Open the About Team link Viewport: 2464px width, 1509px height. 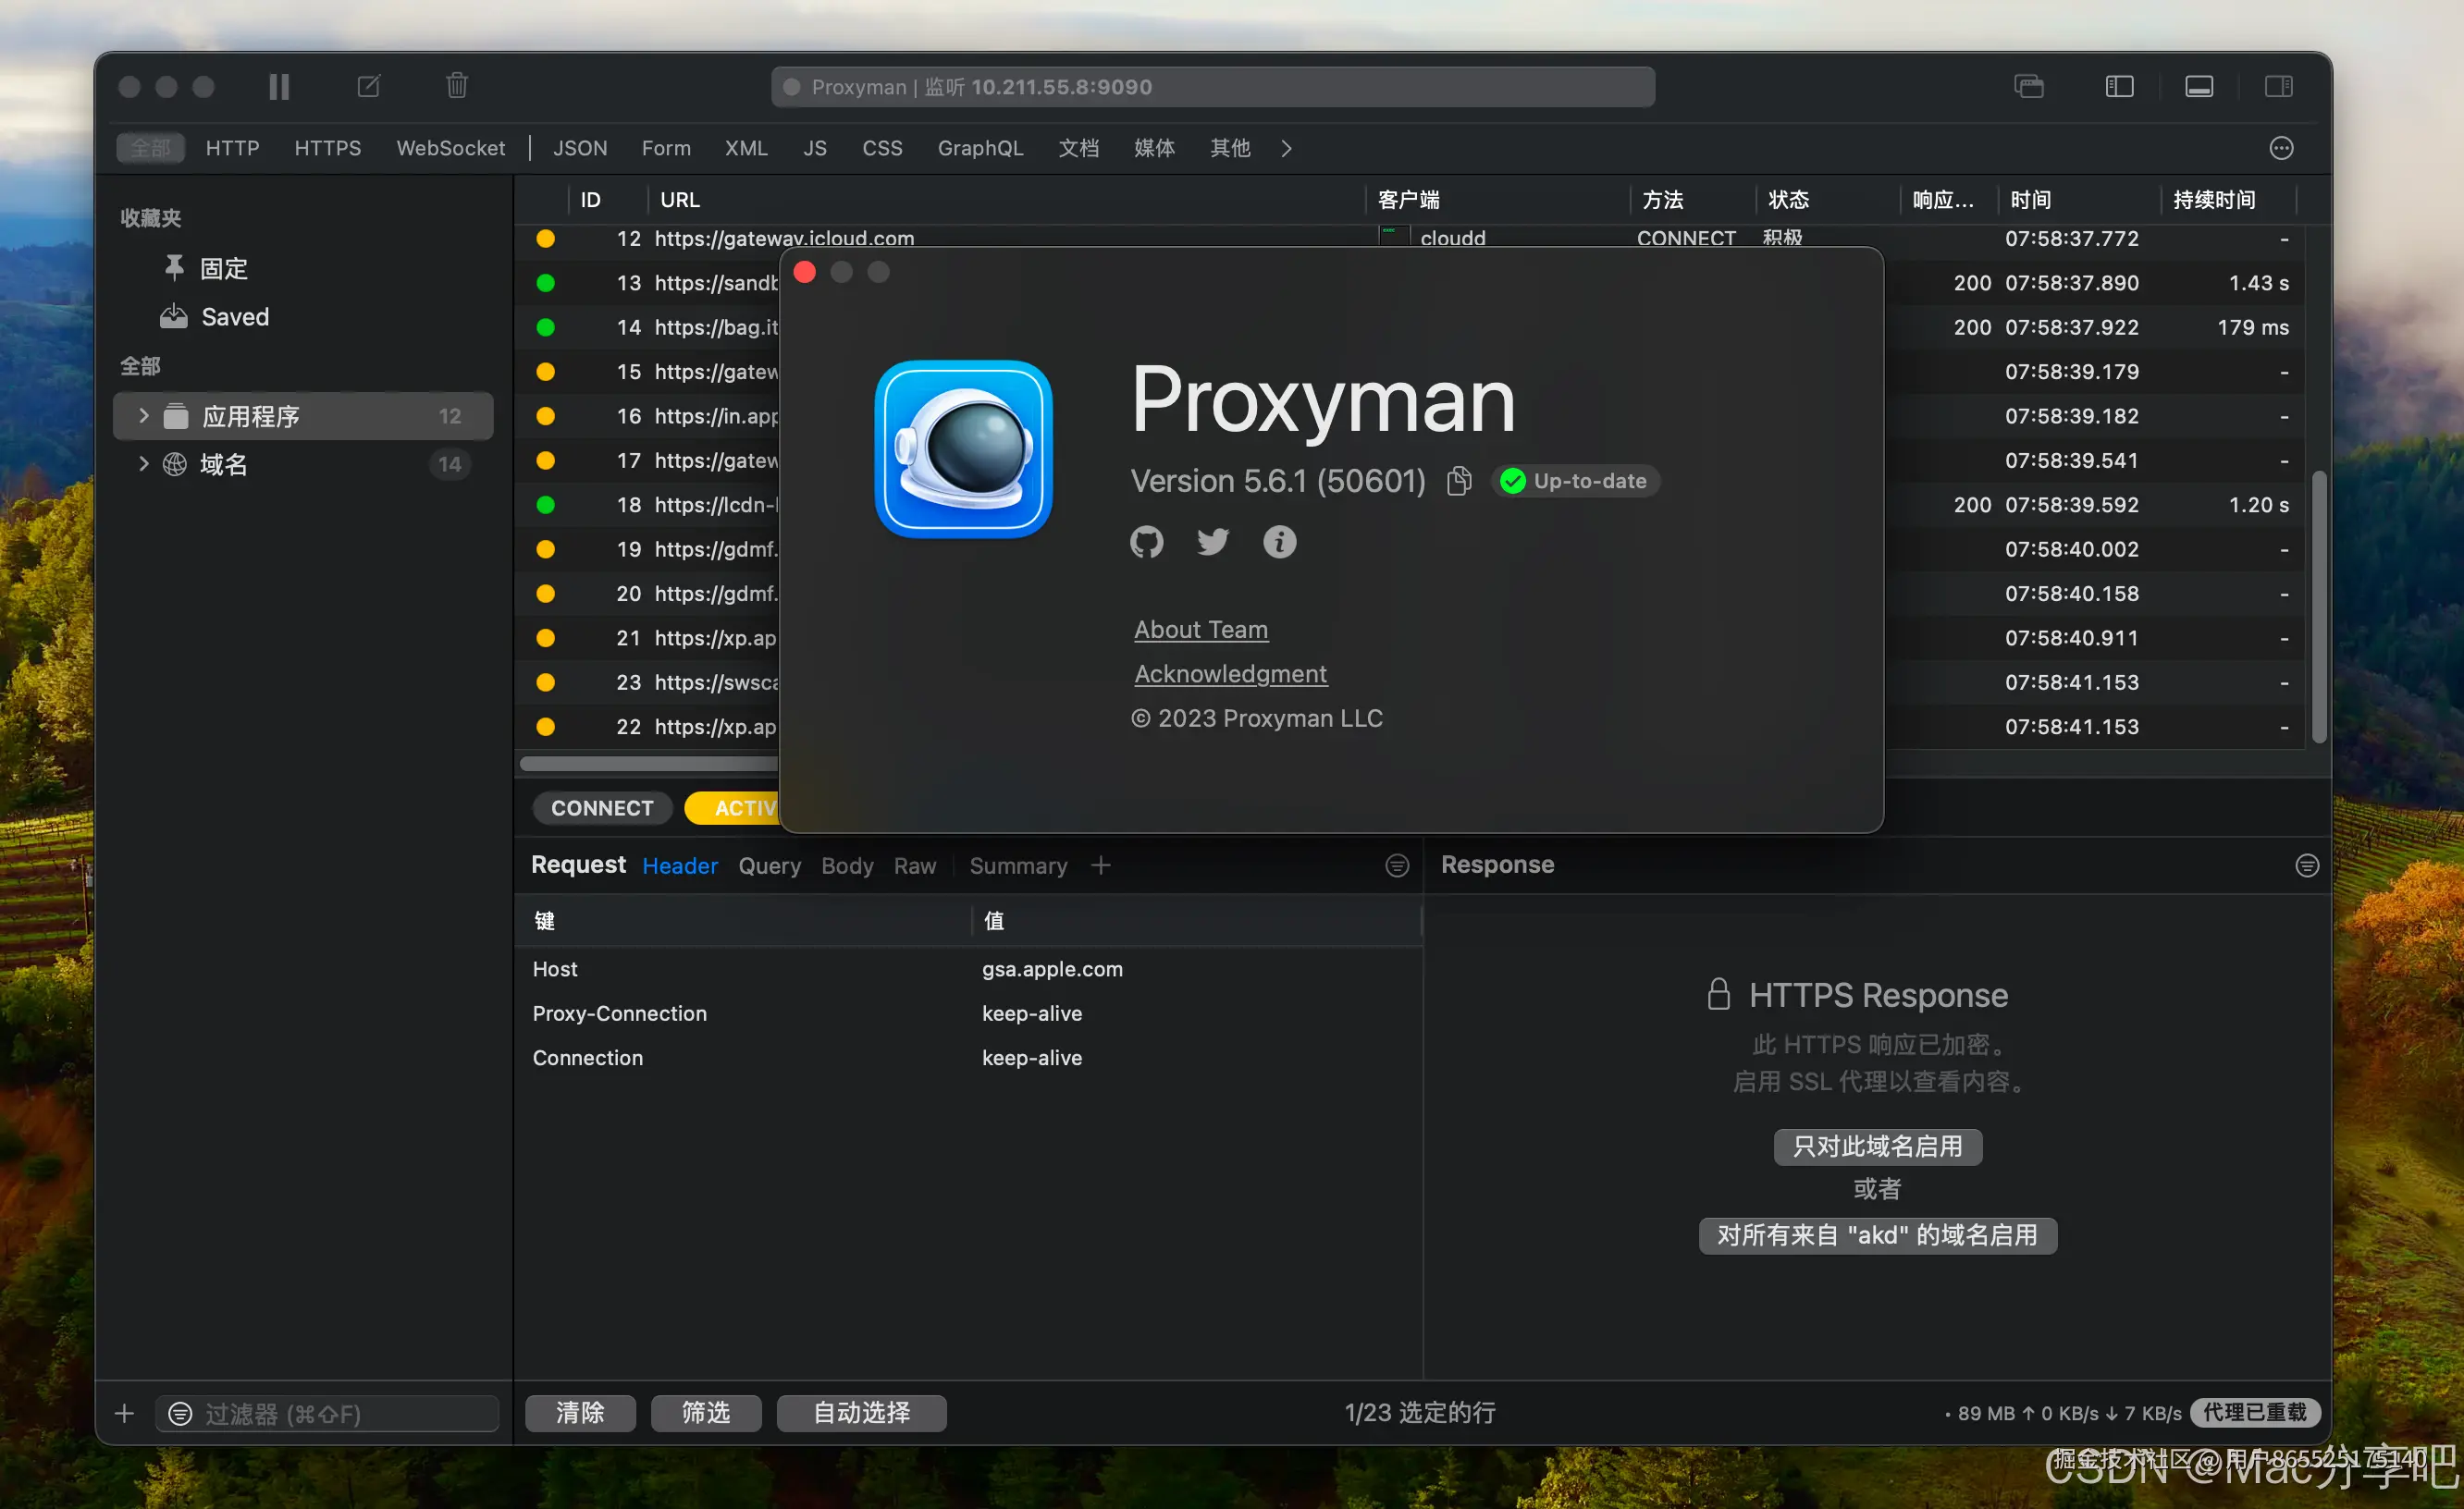(1200, 630)
